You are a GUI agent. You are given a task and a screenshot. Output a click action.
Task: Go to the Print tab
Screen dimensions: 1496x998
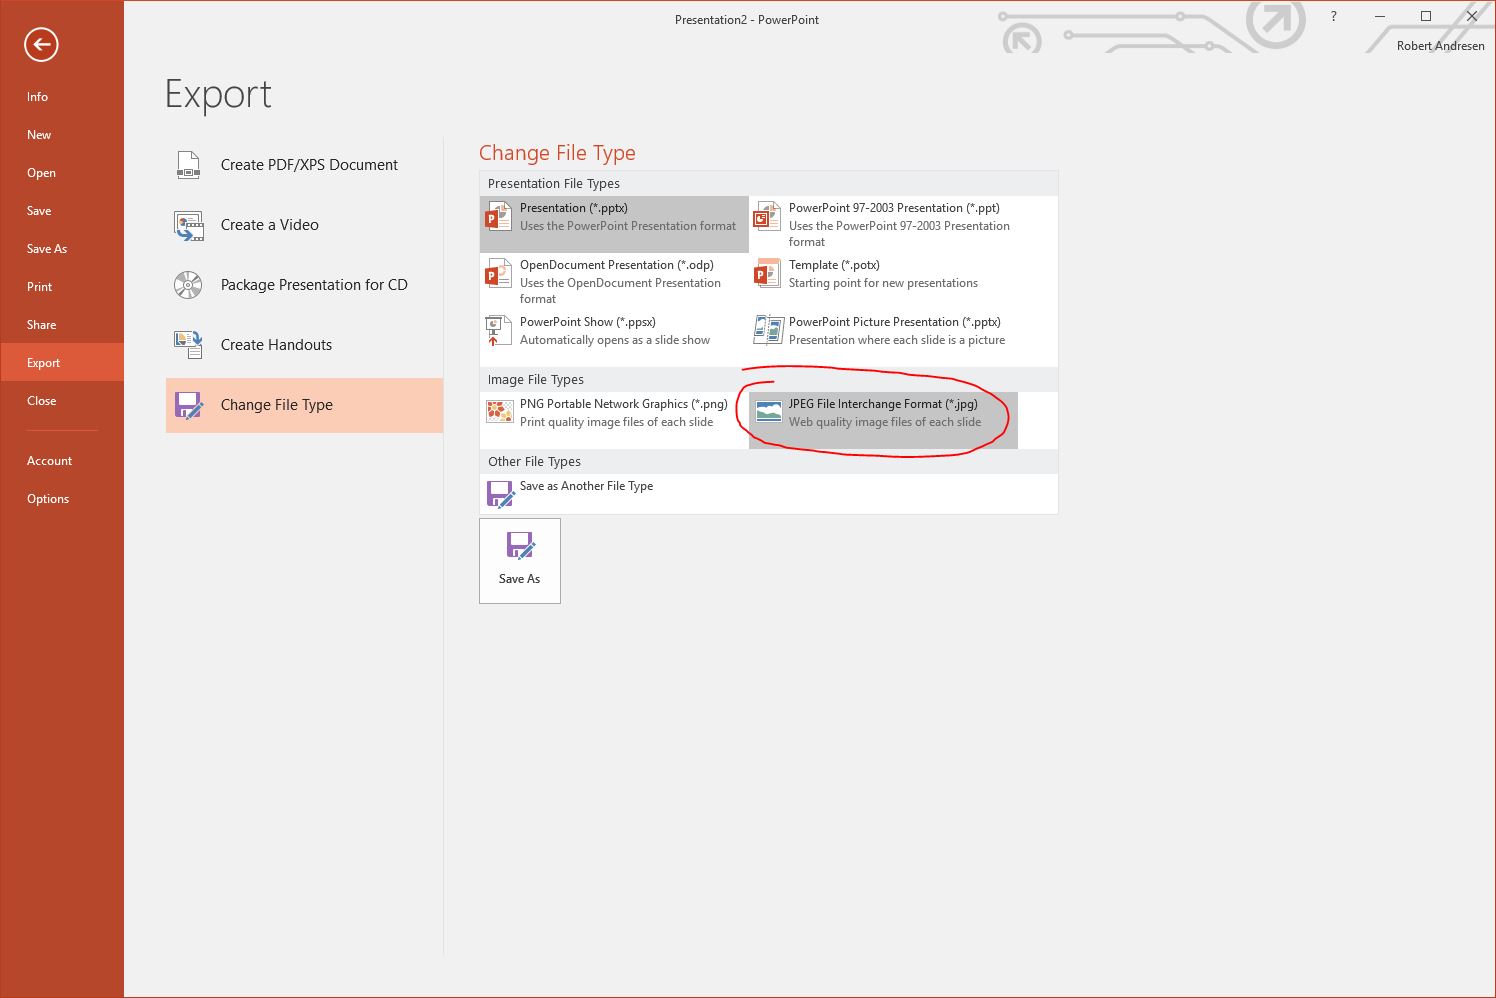click(40, 287)
